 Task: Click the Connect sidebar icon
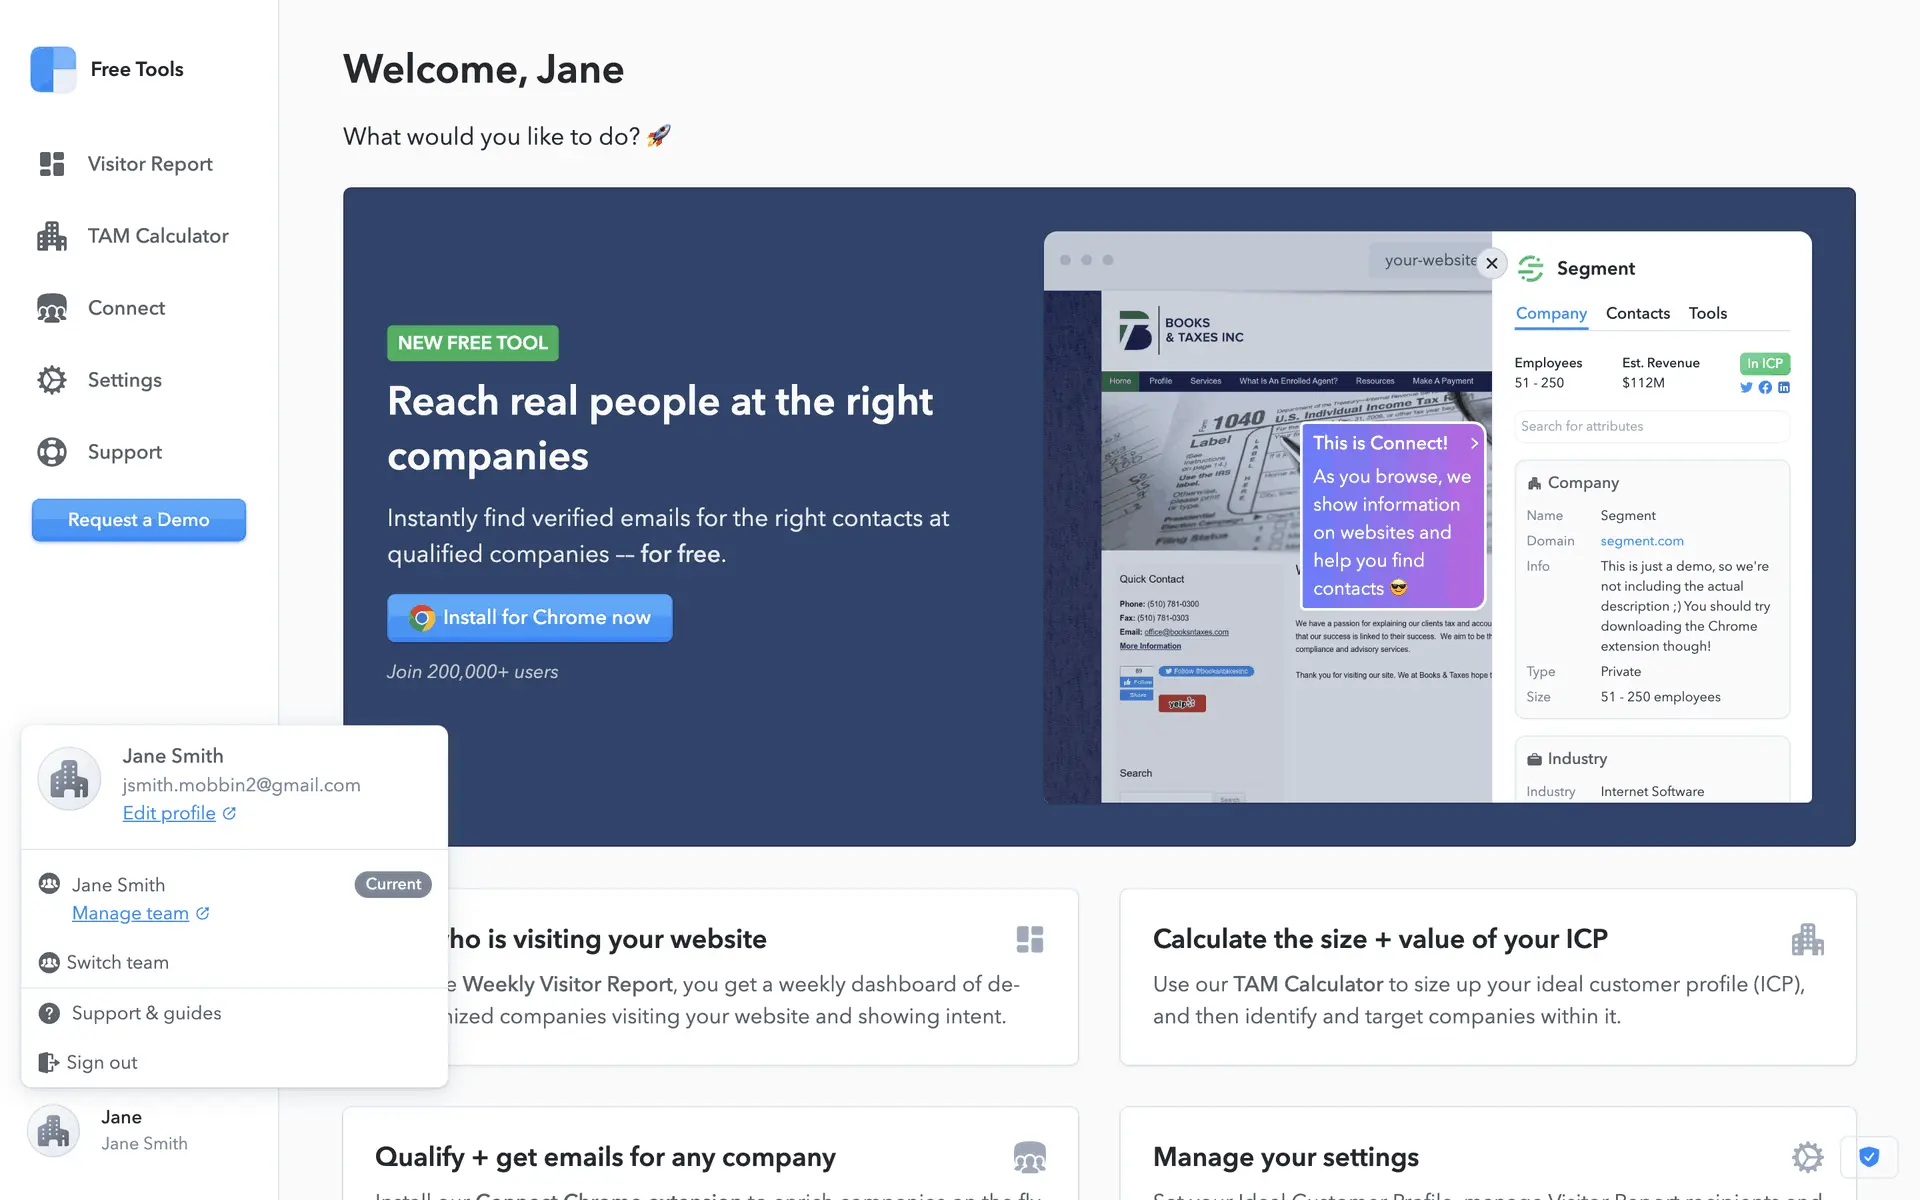tap(52, 308)
